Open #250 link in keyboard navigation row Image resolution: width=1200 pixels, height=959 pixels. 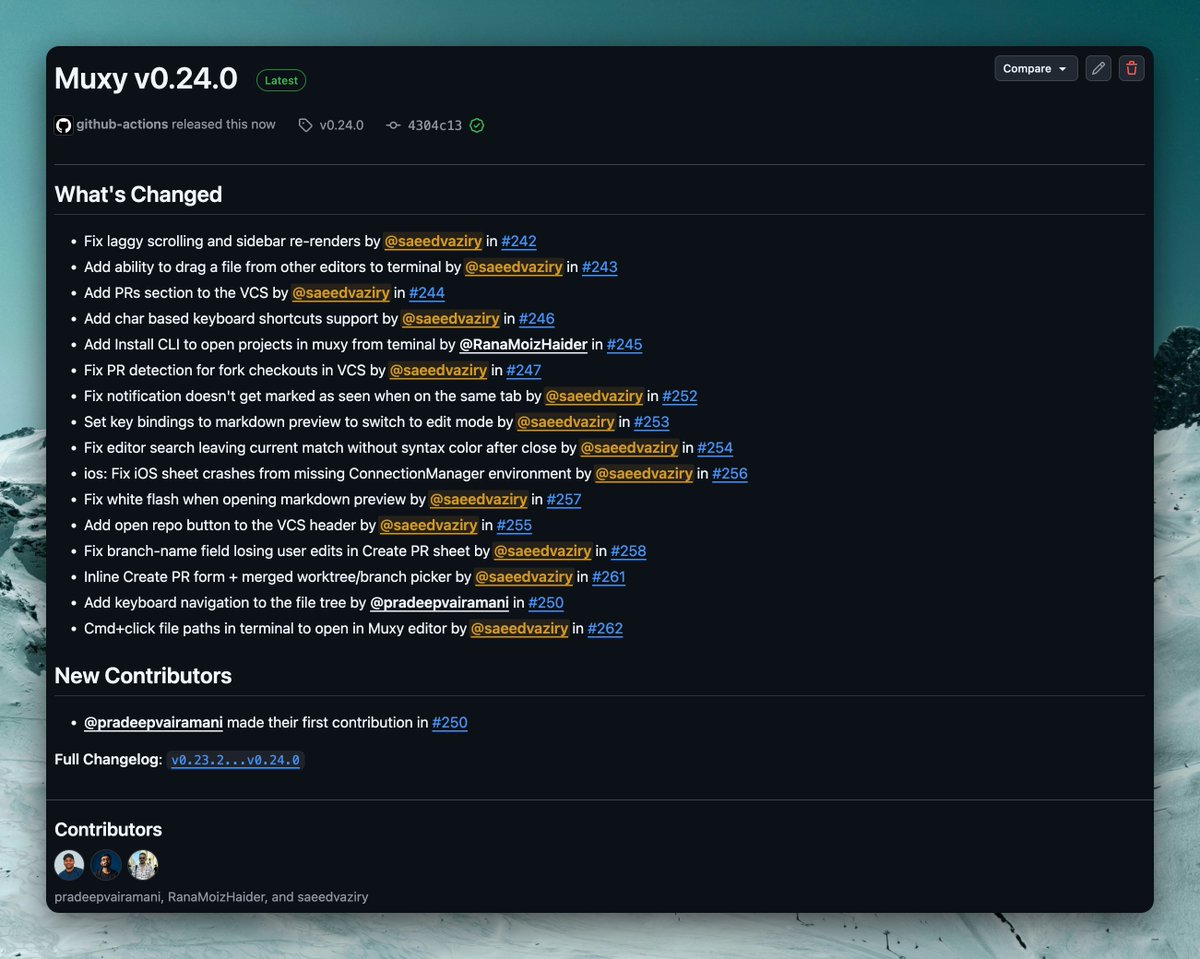(546, 603)
